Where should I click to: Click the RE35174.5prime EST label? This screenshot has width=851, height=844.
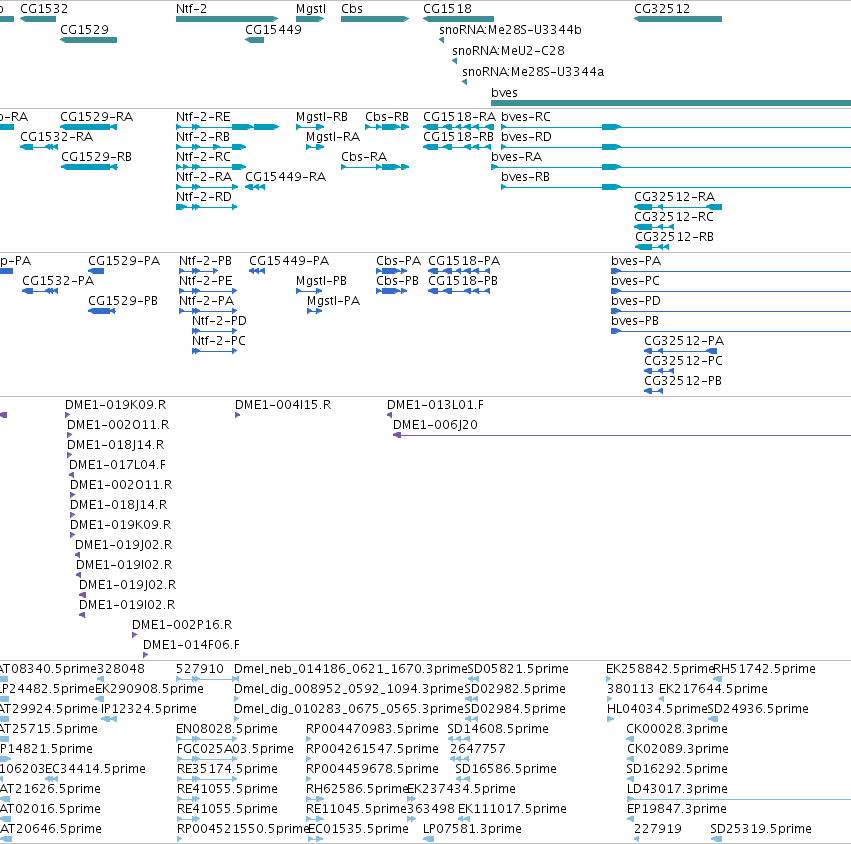pos(227,769)
